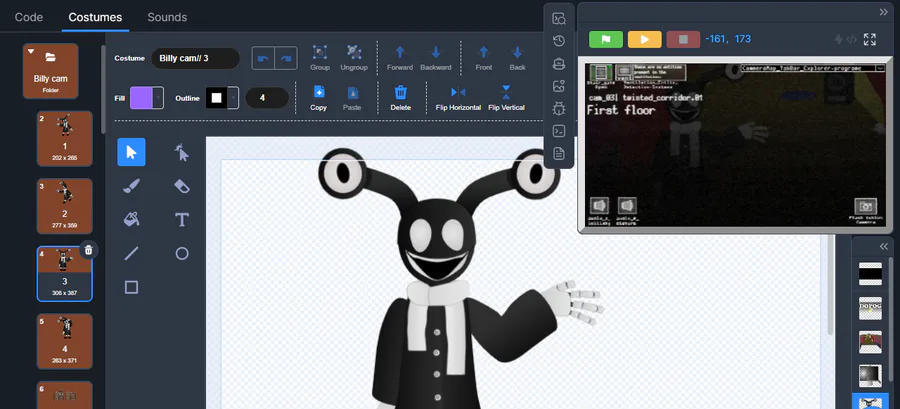Open the debugger bug sidebar icon
Image resolution: width=900 pixels, height=409 pixels.
[x=558, y=108]
